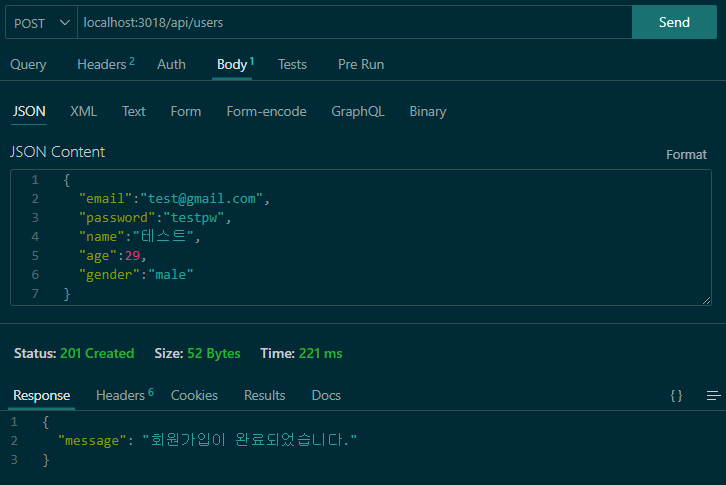Select JSON body type
The height and width of the screenshot is (485, 726).
[x=29, y=111]
